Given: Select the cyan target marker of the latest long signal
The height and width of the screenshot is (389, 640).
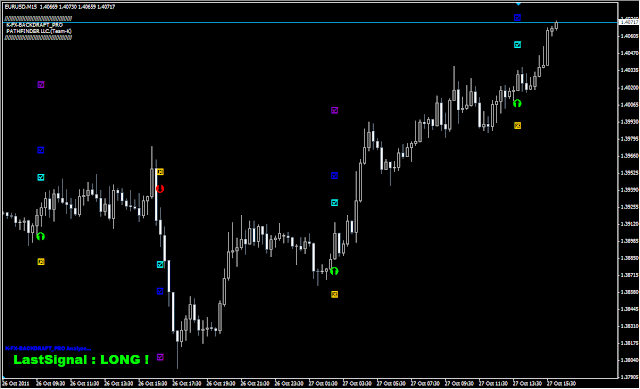Looking at the screenshot, I should point(518,44).
